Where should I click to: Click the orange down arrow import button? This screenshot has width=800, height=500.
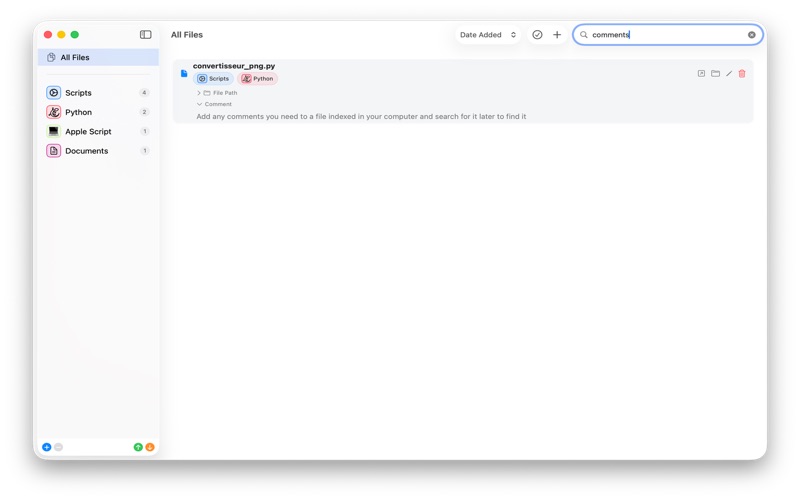(x=150, y=447)
